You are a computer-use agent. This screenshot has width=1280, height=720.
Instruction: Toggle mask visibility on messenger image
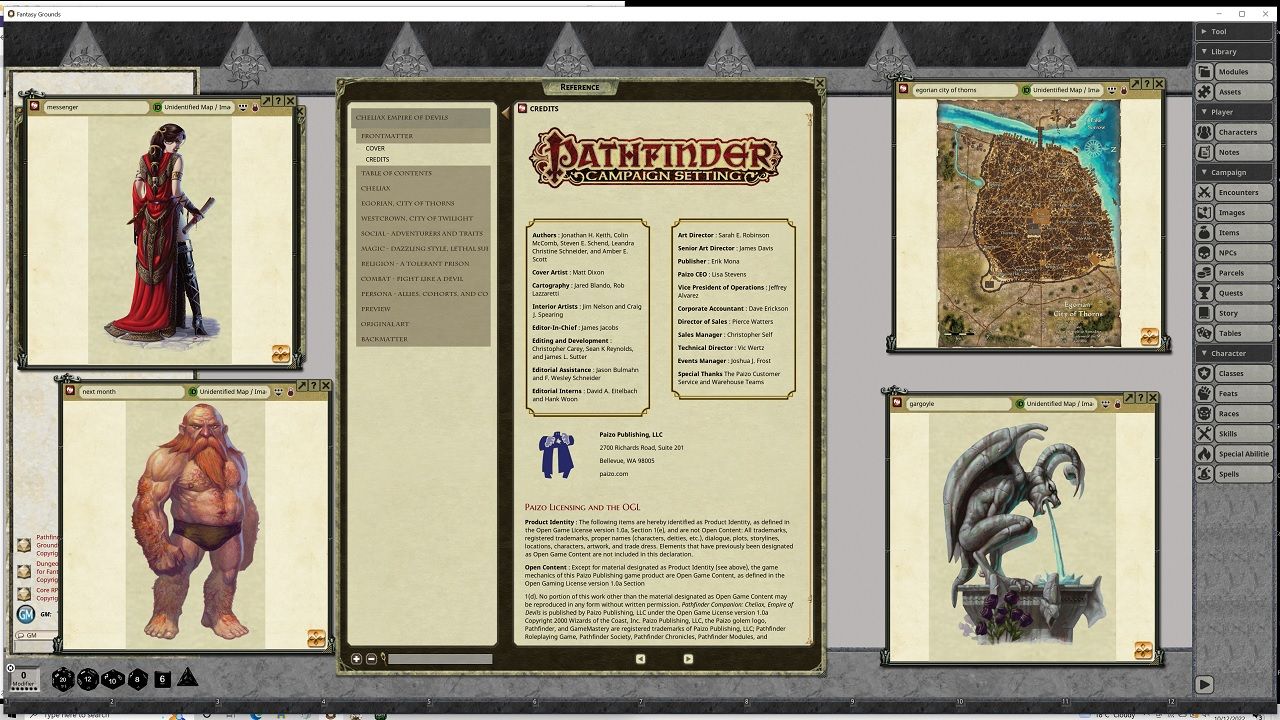(x=242, y=107)
